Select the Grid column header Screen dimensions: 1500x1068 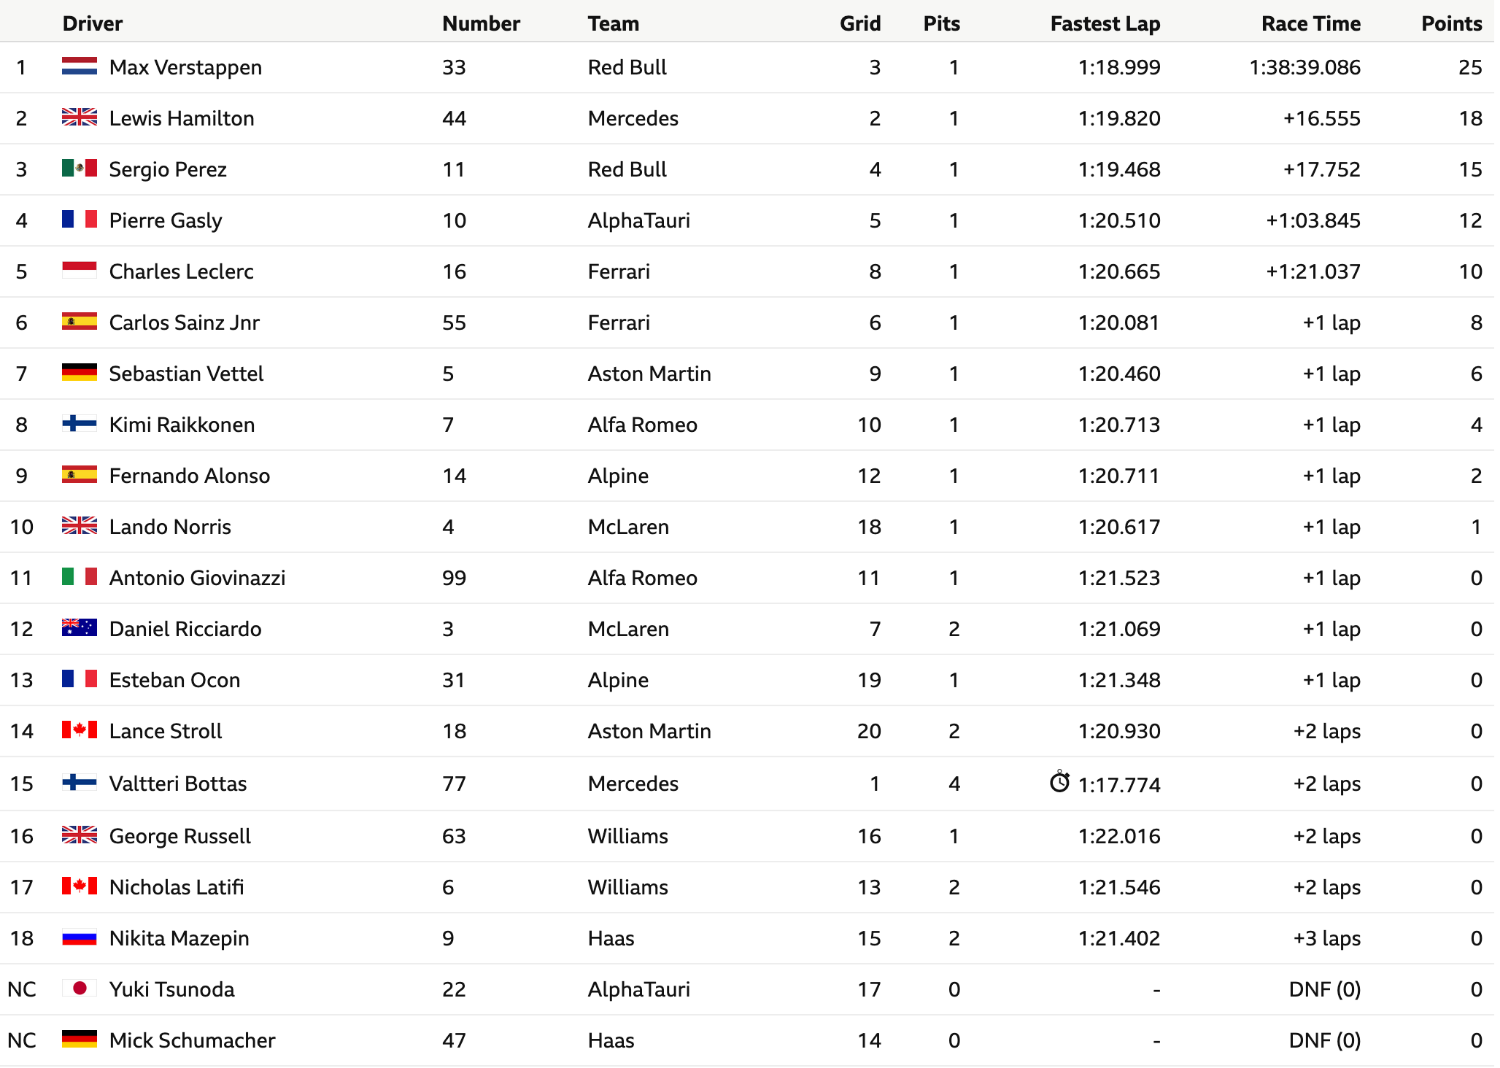coord(860,23)
